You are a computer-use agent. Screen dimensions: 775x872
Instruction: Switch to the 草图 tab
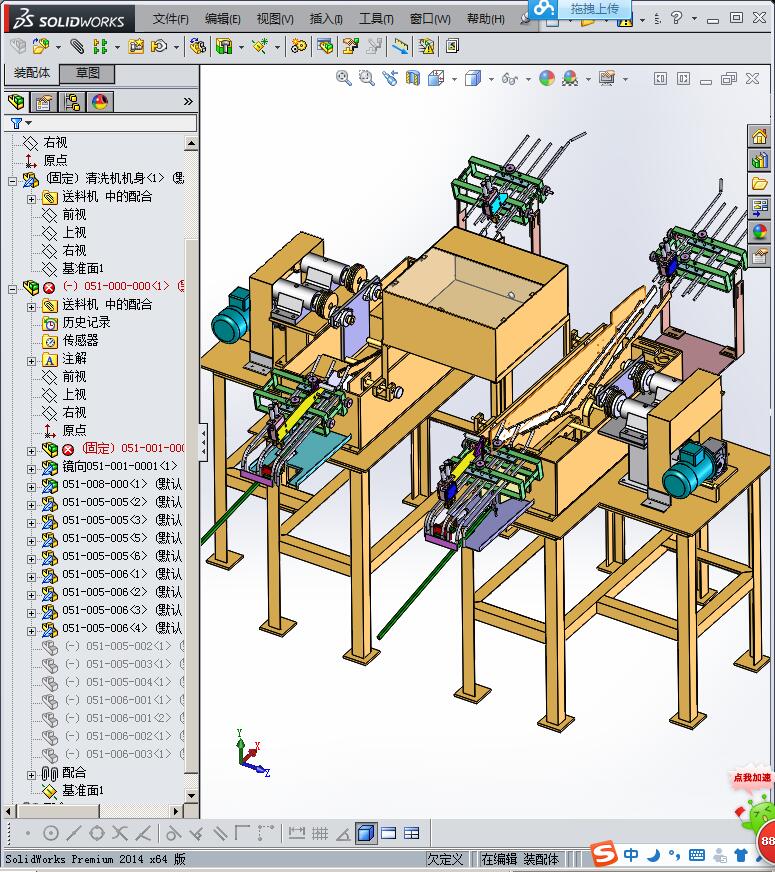87,73
